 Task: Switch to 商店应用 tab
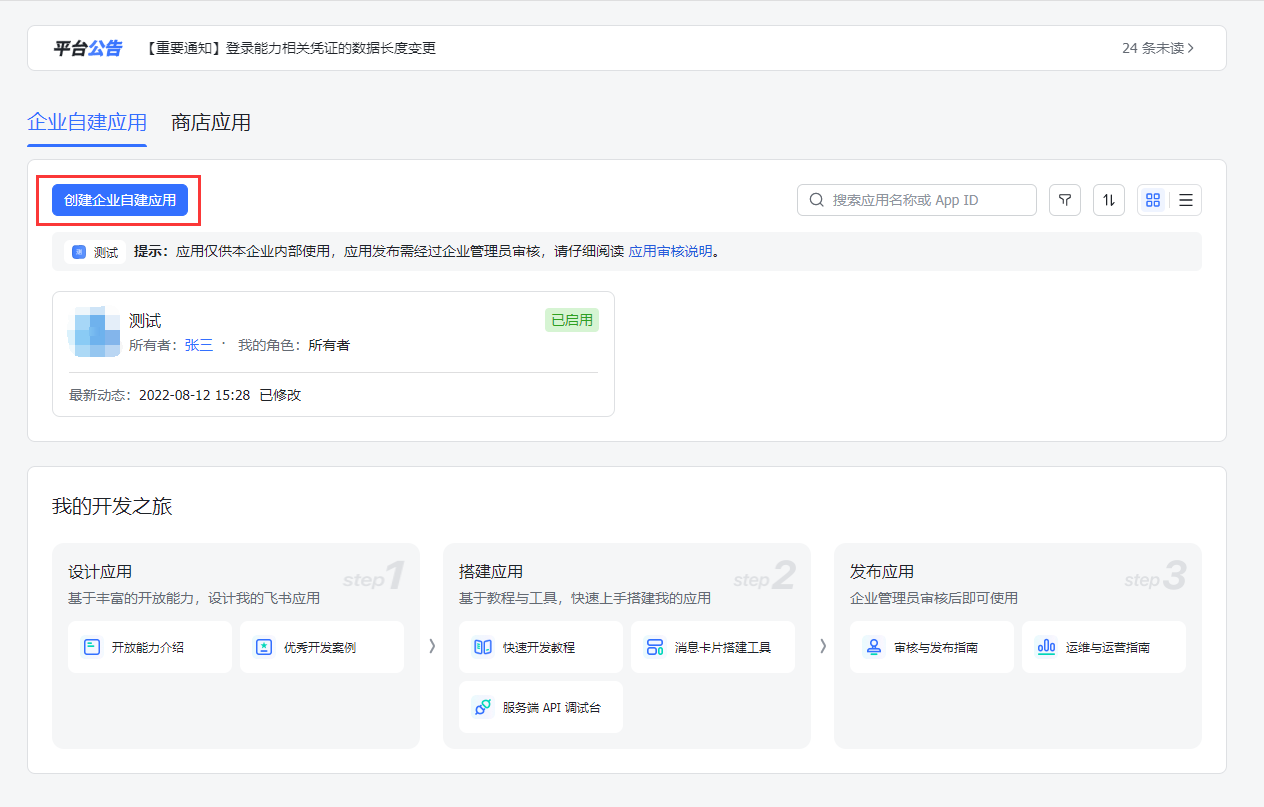click(x=211, y=123)
